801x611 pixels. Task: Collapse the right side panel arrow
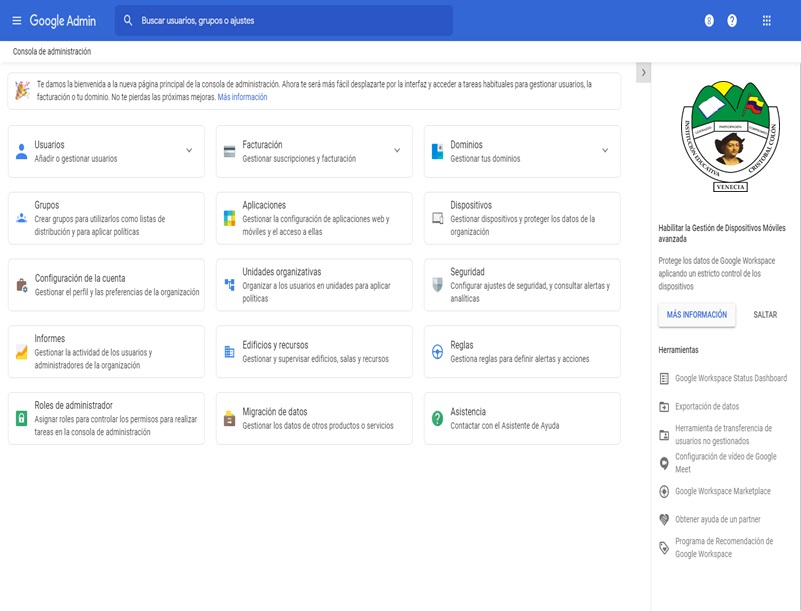(x=643, y=72)
